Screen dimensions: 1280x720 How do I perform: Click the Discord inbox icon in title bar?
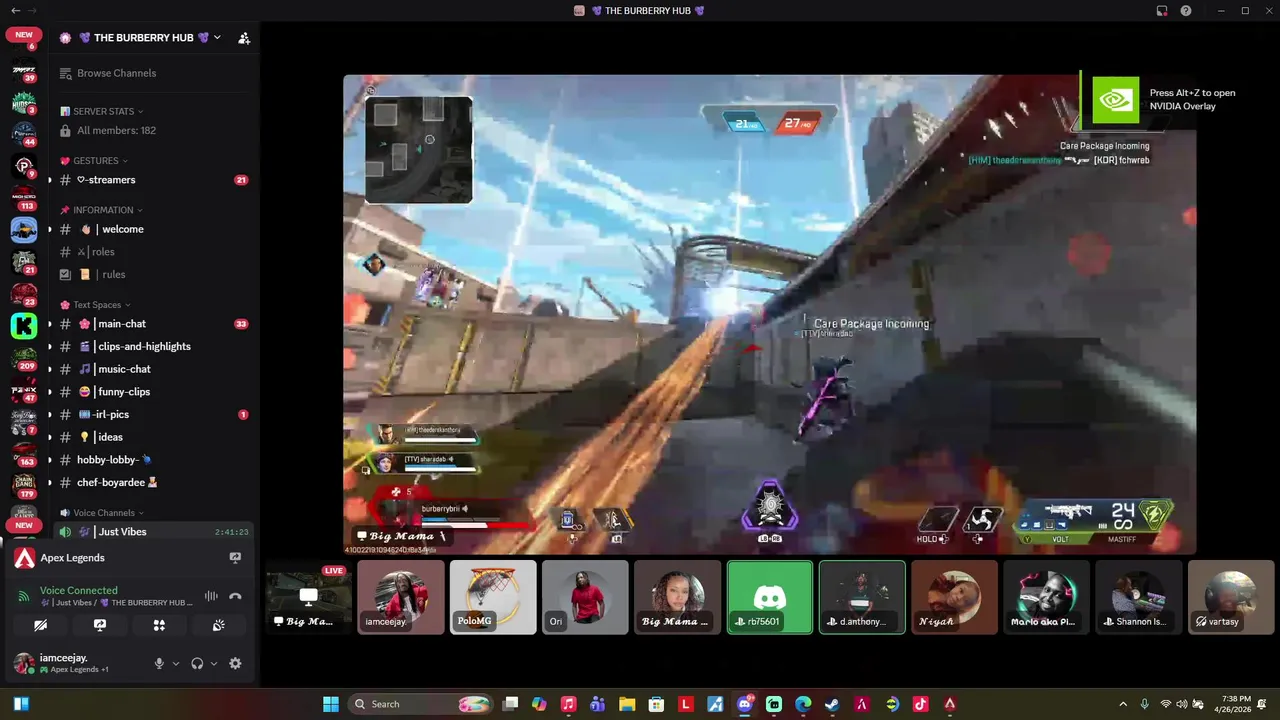1162,11
